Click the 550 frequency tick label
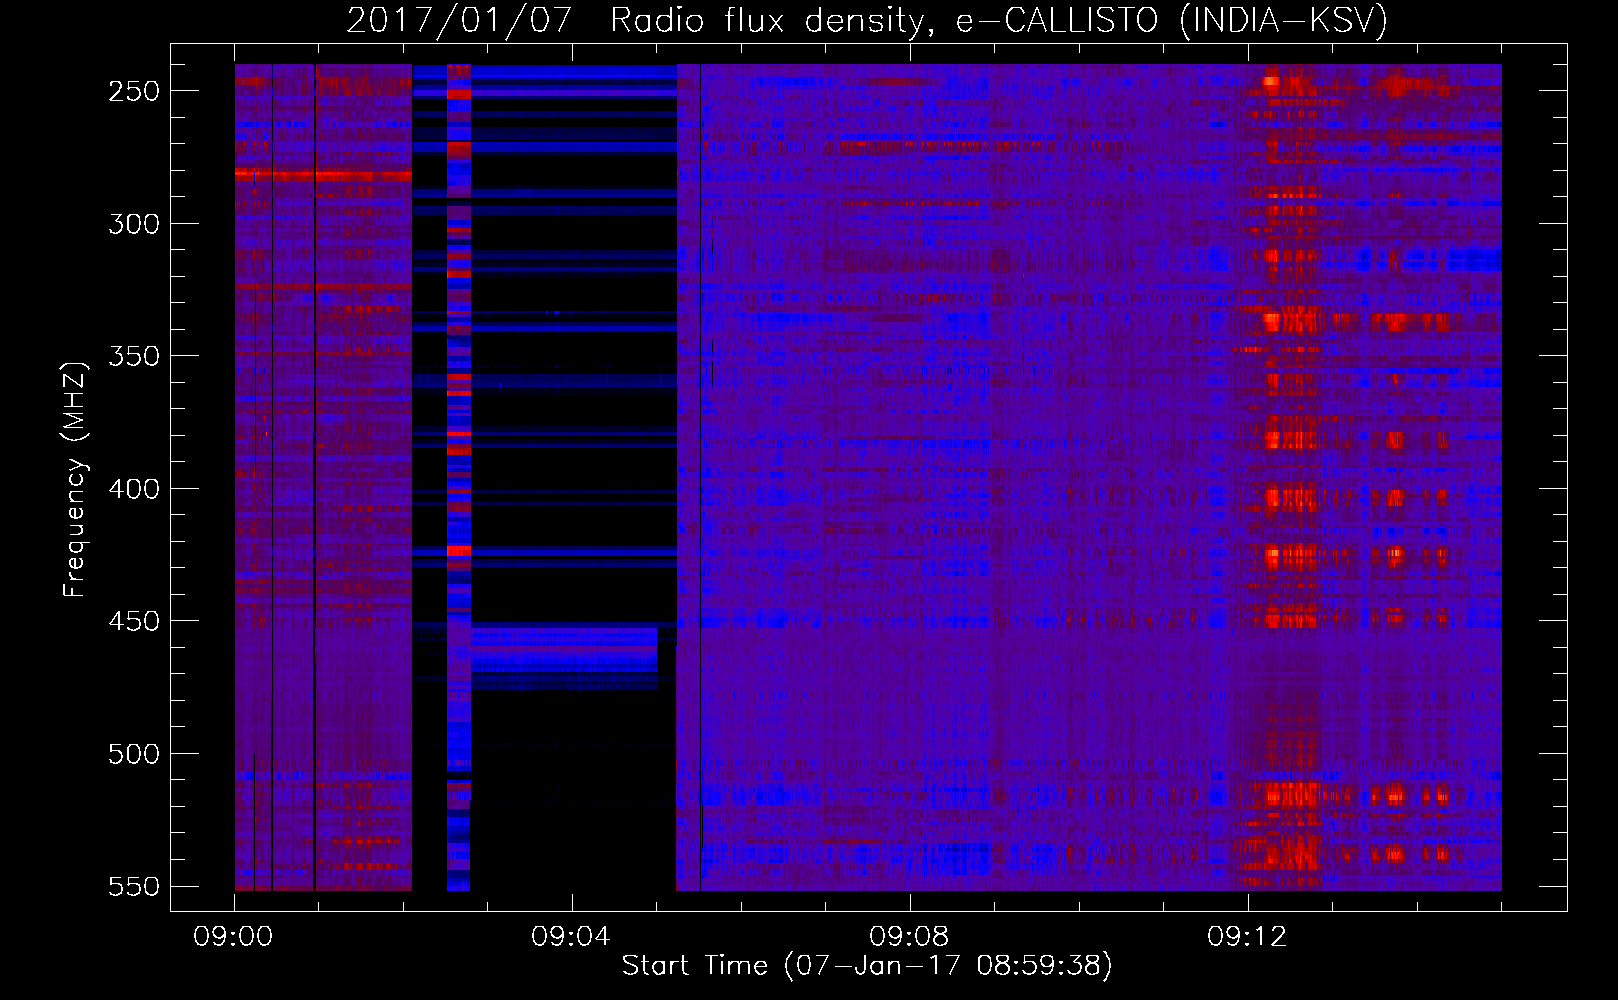Image resolution: width=1618 pixels, height=1000 pixels. coord(134,887)
